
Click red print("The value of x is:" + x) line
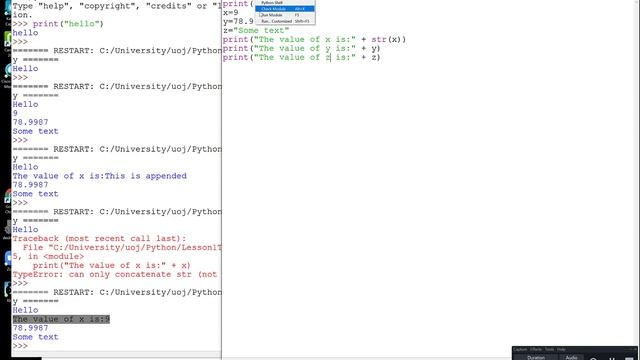tap(112, 266)
